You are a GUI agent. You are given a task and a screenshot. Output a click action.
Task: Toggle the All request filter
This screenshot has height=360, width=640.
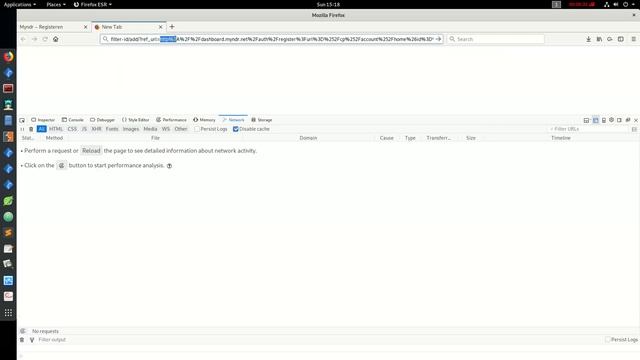point(42,129)
